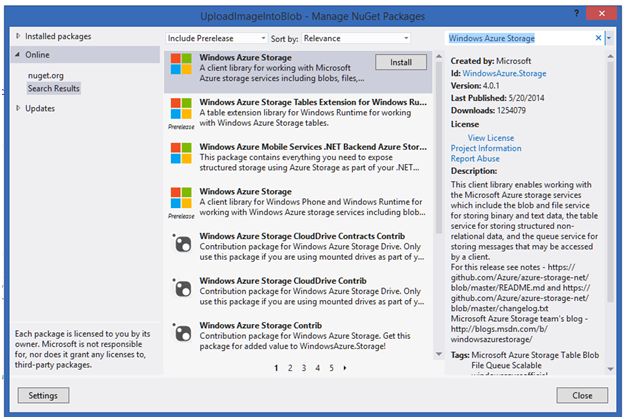Viewport: 628px width, 419px height.
Task: Close the Manage NuGet Packages dialog
Action: click(582, 395)
